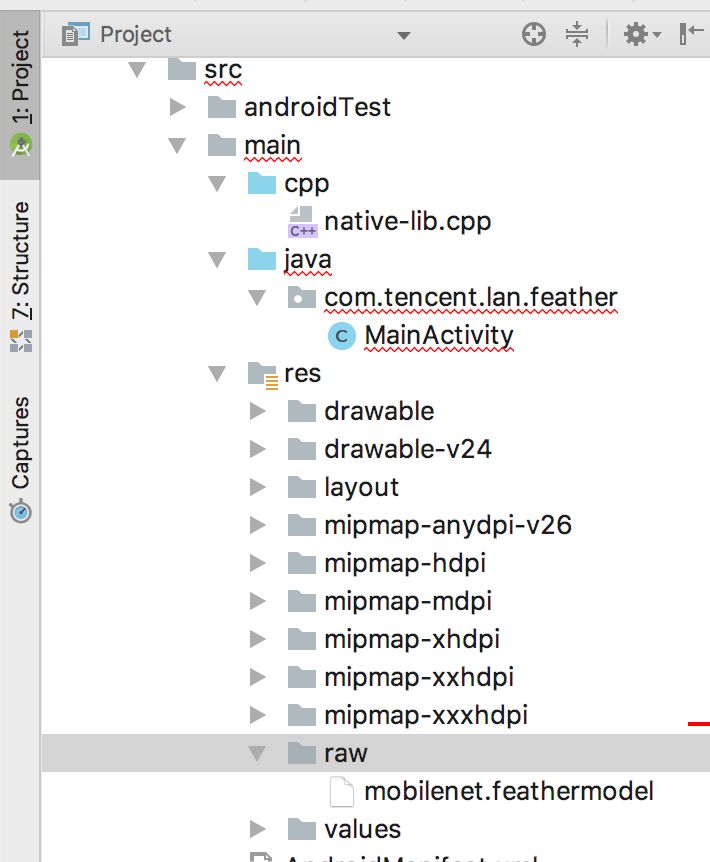Click the mipmap-xxxhdpi folder icon
The height and width of the screenshot is (862, 710).
[x=302, y=715]
